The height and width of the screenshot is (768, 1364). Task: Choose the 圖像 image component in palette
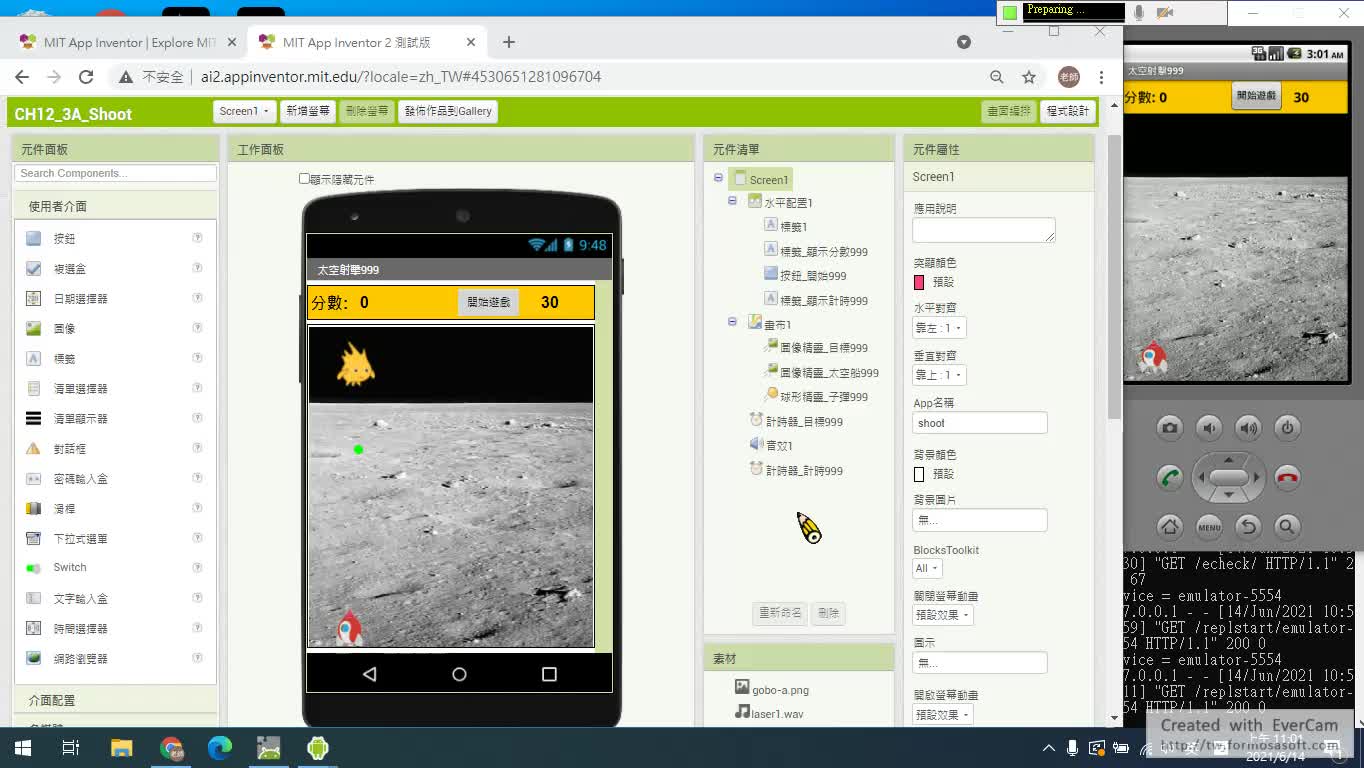[64, 329]
